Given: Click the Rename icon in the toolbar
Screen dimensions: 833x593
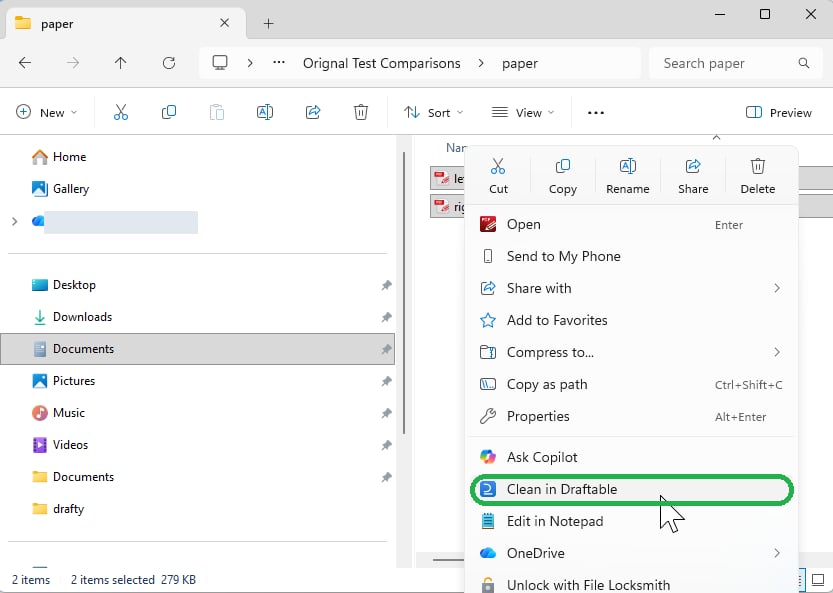Looking at the screenshot, I should pyautogui.click(x=265, y=113).
